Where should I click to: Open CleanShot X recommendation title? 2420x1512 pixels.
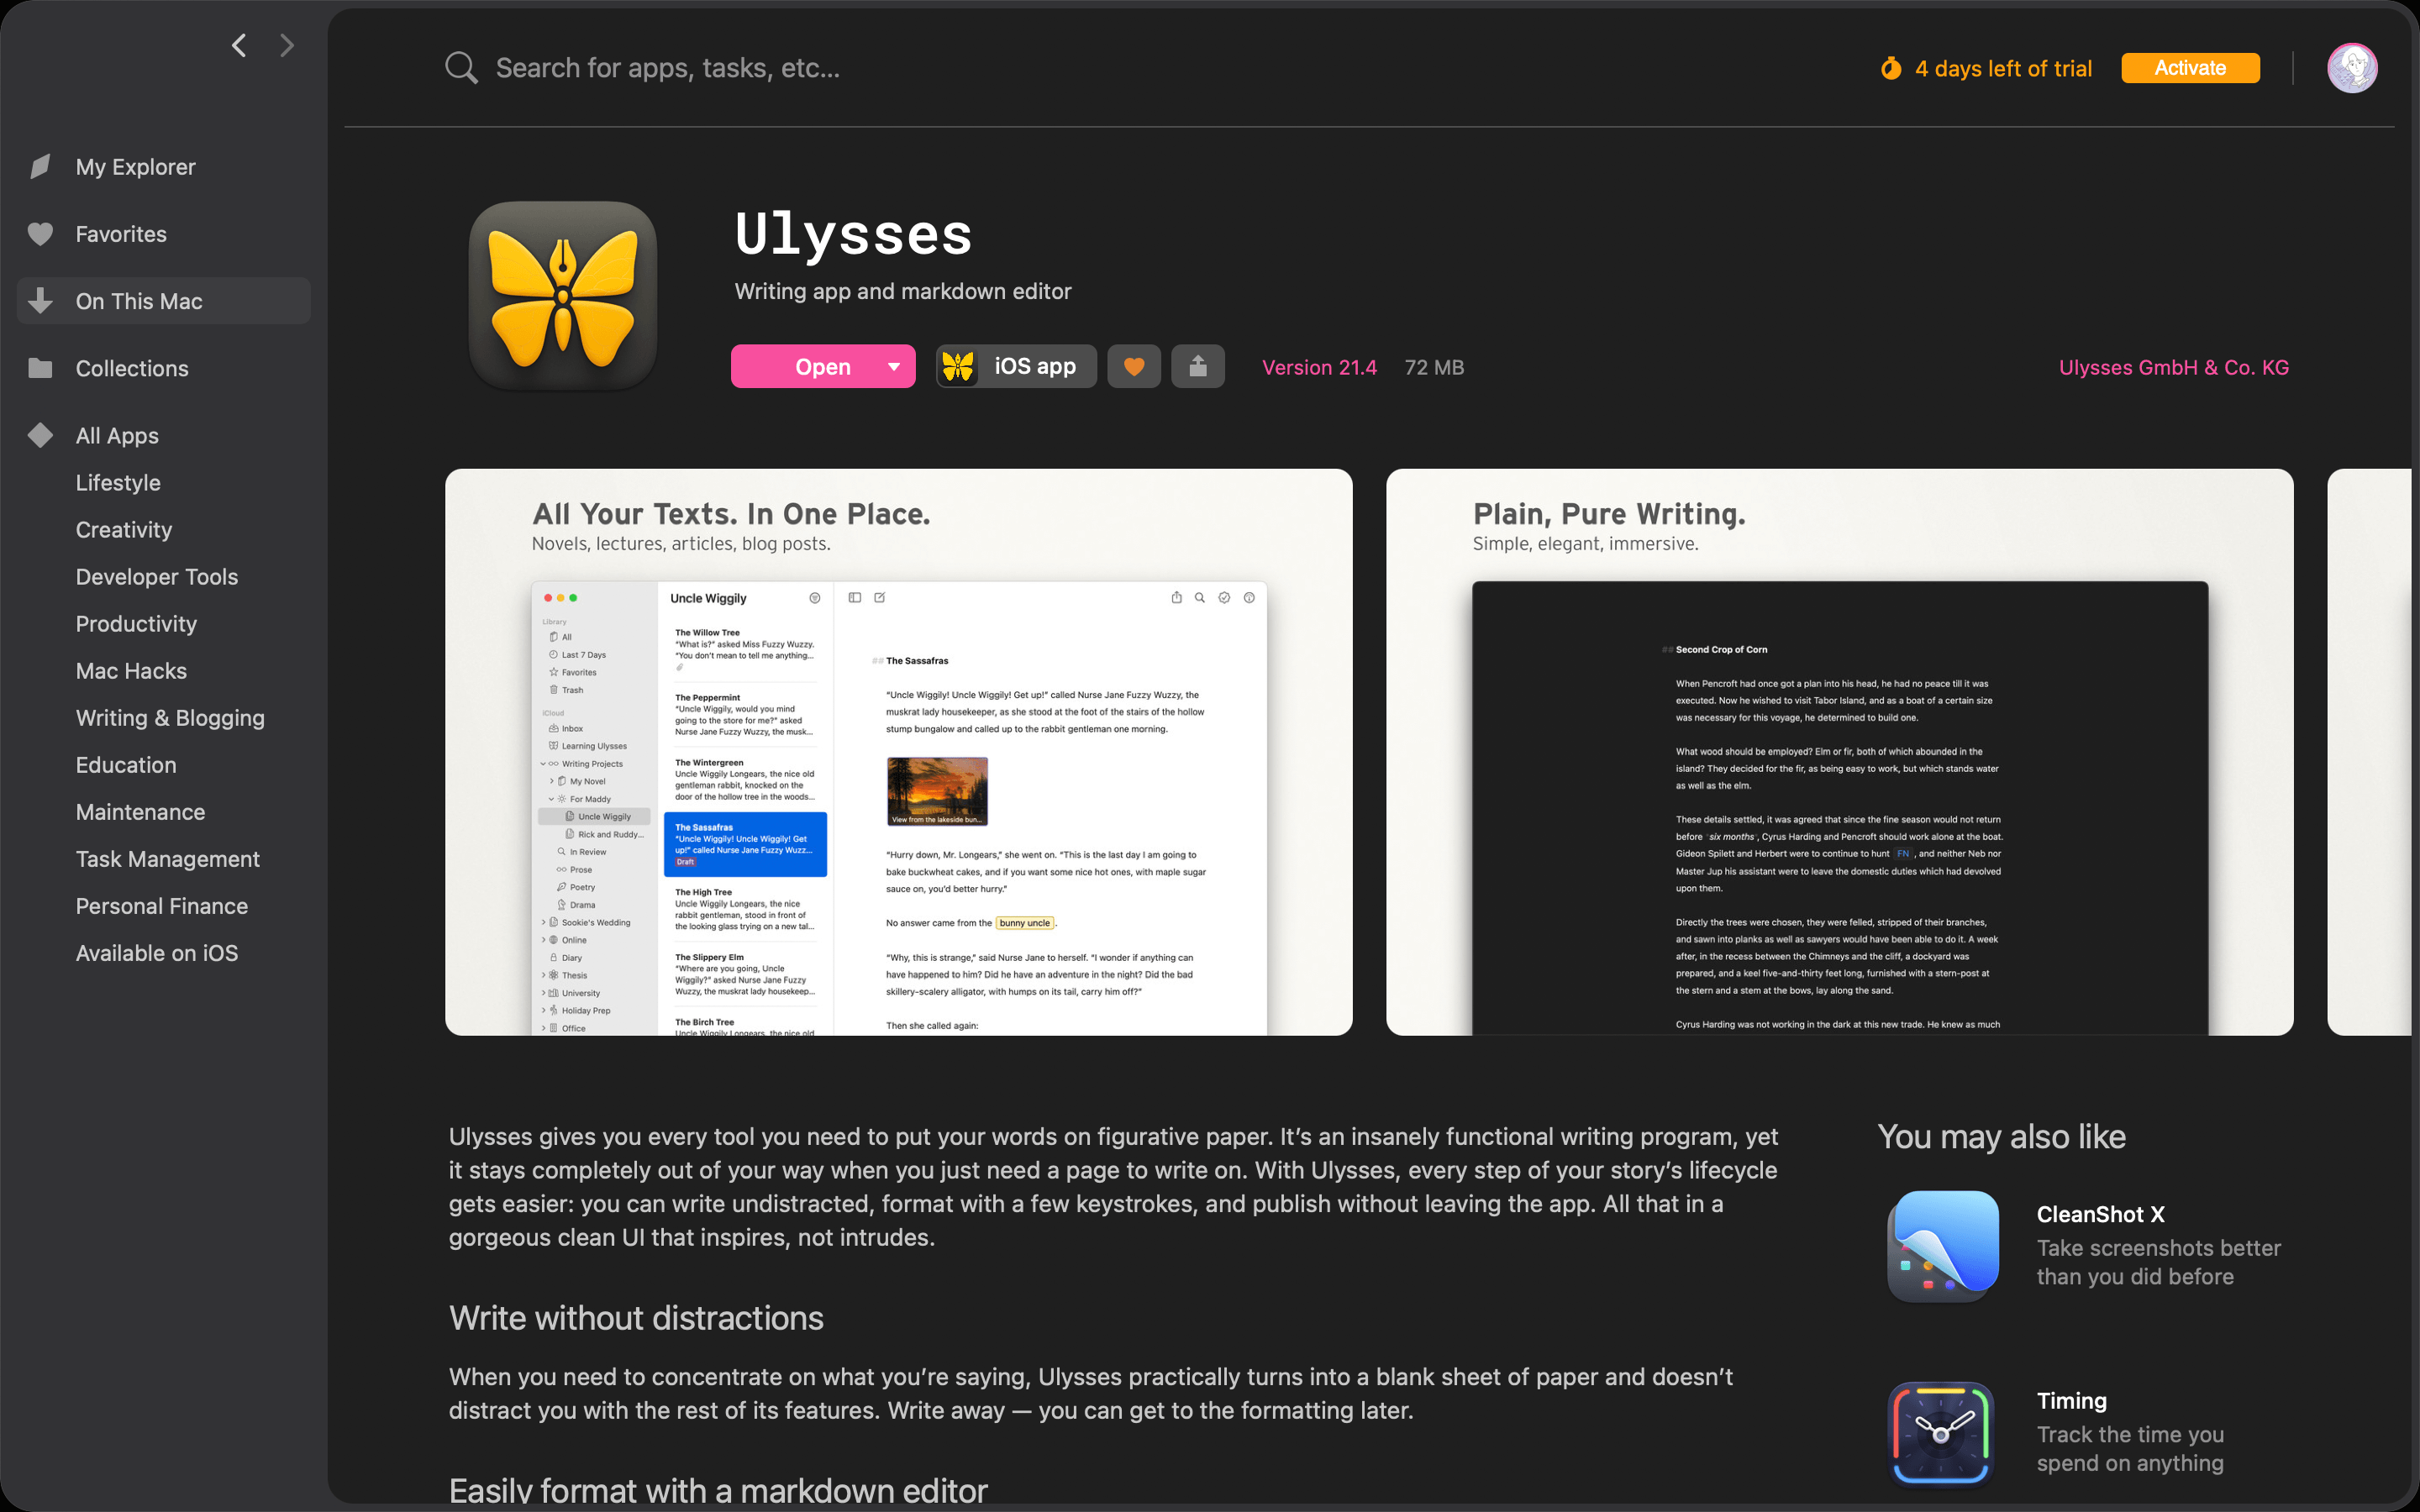click(2100, 1214)
